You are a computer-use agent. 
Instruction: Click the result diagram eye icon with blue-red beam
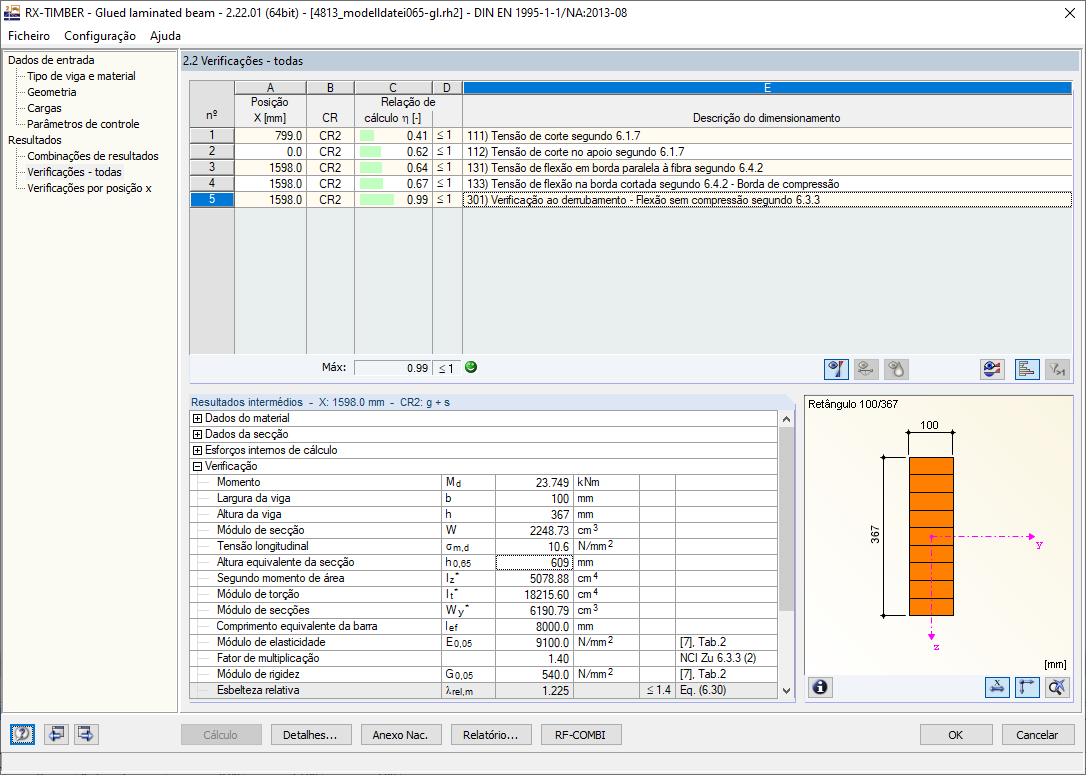tap(992, 369)
